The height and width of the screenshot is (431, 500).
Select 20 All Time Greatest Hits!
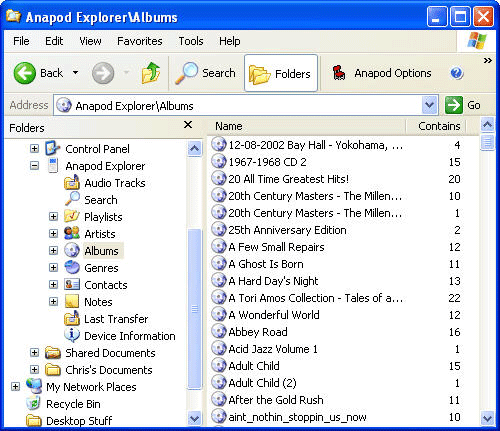click(x=289, y=179)
